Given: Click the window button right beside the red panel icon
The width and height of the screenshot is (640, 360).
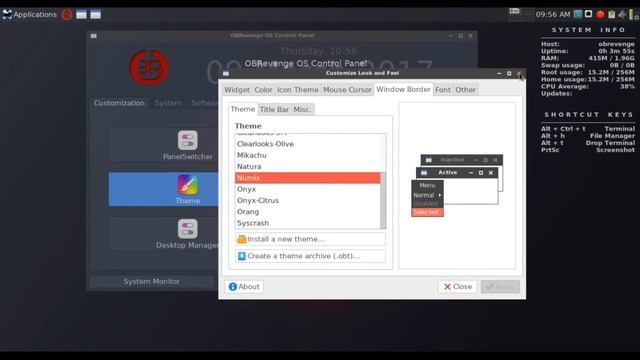Looking at the screenshot, I should click(82, 15).
